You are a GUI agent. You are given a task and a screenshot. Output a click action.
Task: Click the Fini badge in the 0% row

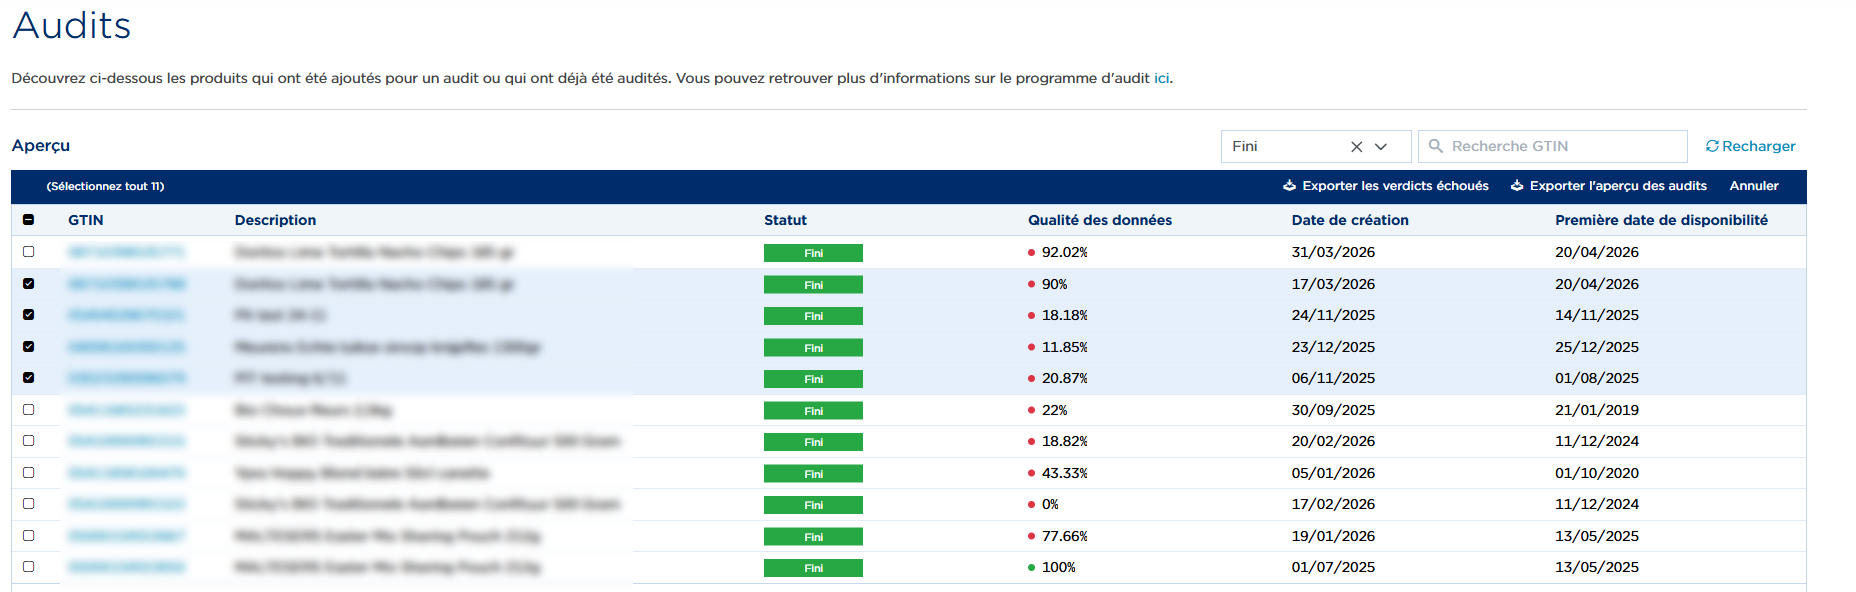[813, 505]
